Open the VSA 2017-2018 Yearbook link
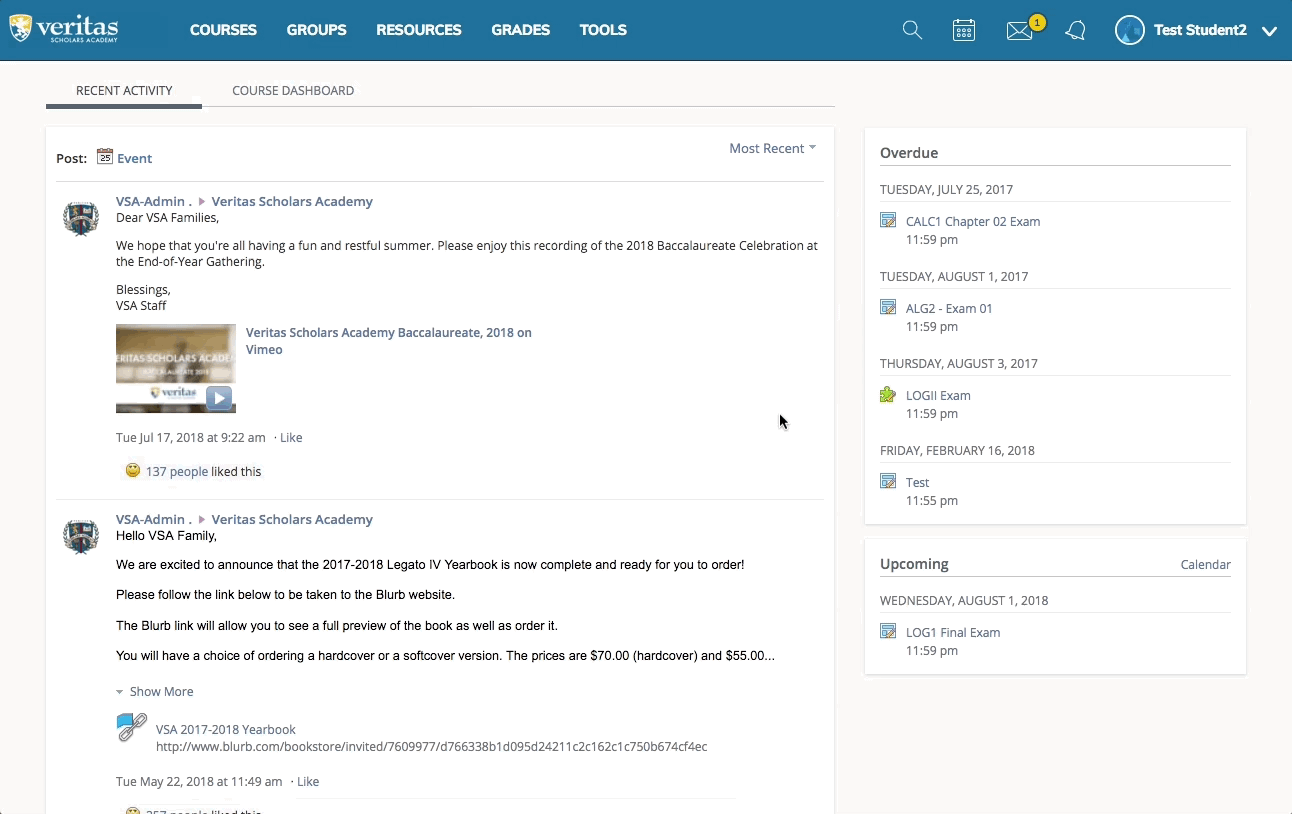The image size is (1292, 814). click(x=226, y=729)
